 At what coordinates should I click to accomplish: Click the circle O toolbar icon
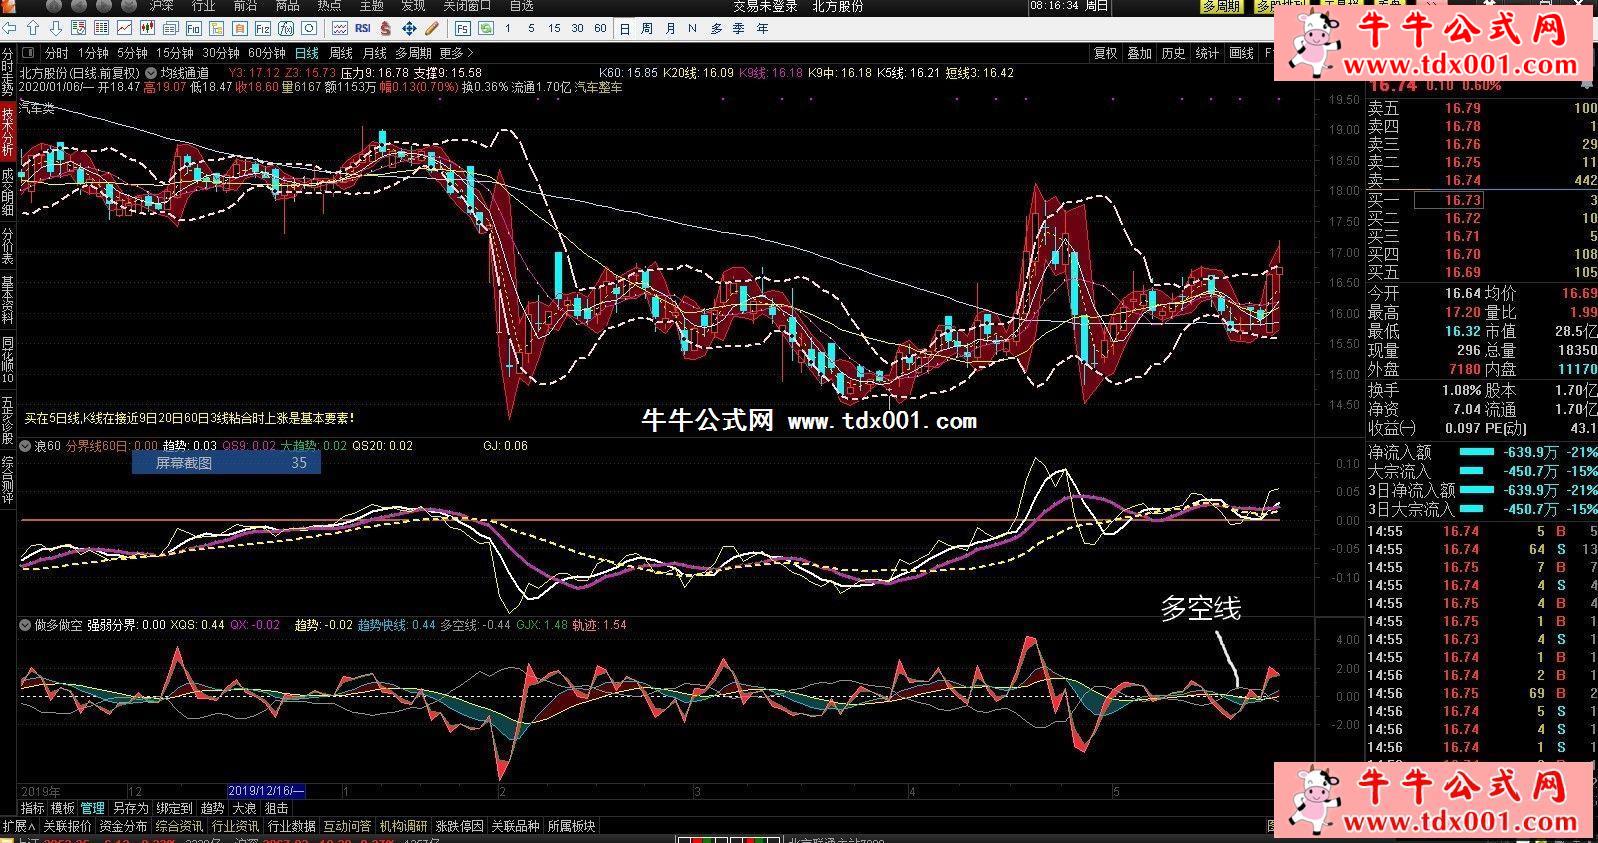pos(311,29)
